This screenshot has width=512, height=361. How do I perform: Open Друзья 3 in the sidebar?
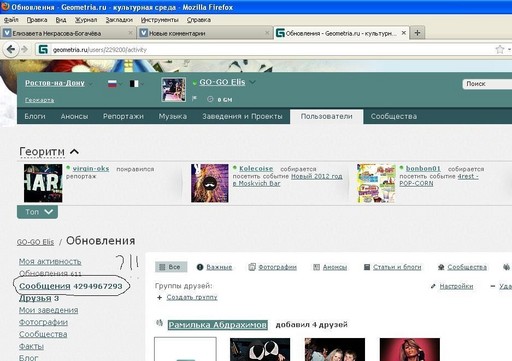(39, 298)
